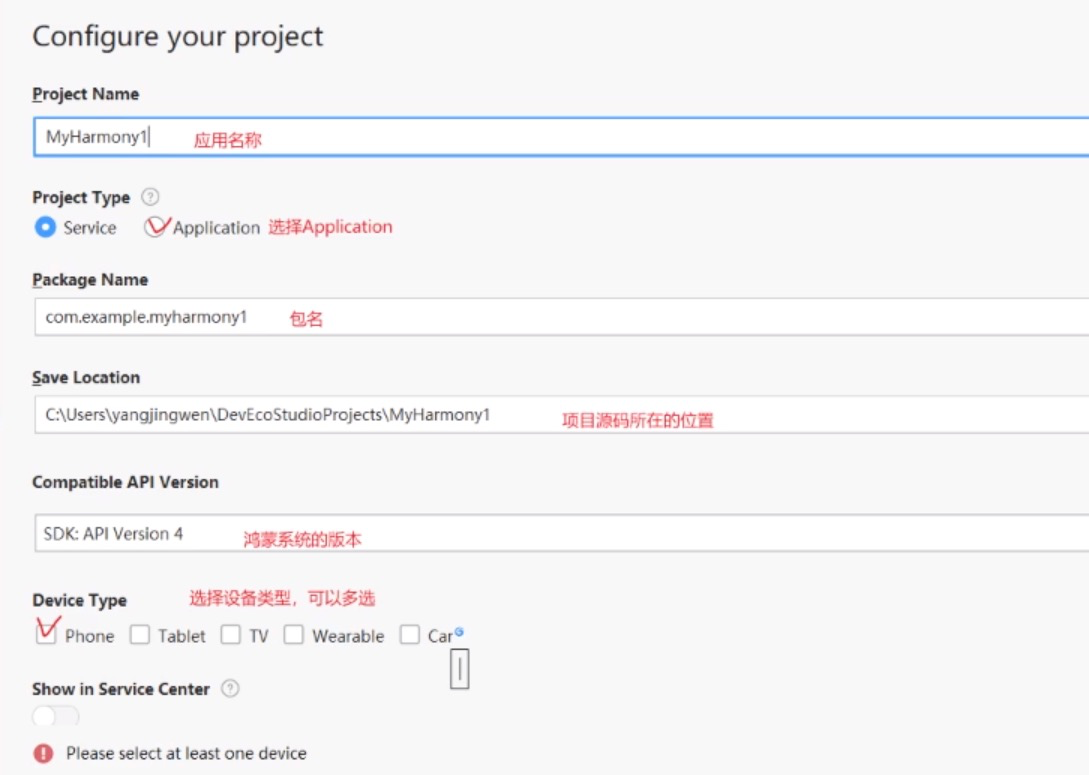This screenshot has height=775, width=1089.
Task: Tick the TV device checkbox
Action: click(231, 635)
